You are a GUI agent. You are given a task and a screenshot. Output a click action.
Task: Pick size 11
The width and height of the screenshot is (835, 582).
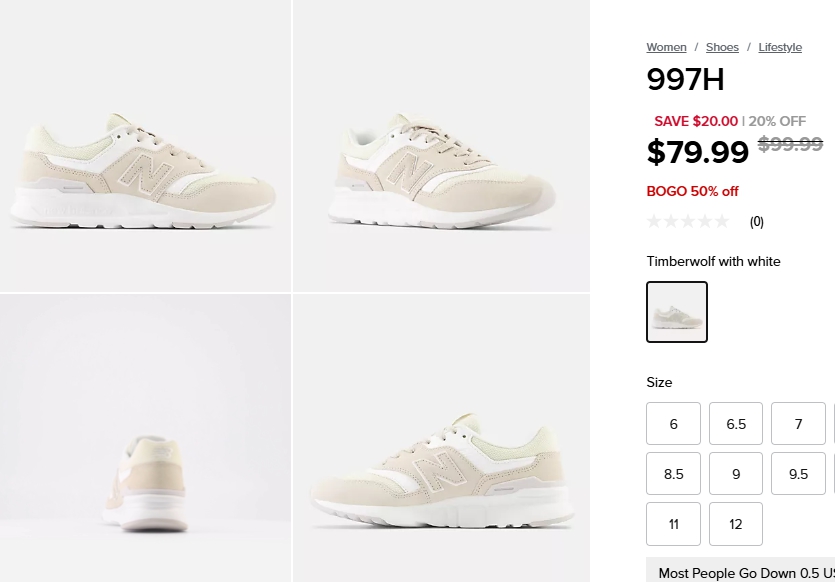tap(673, 524)
